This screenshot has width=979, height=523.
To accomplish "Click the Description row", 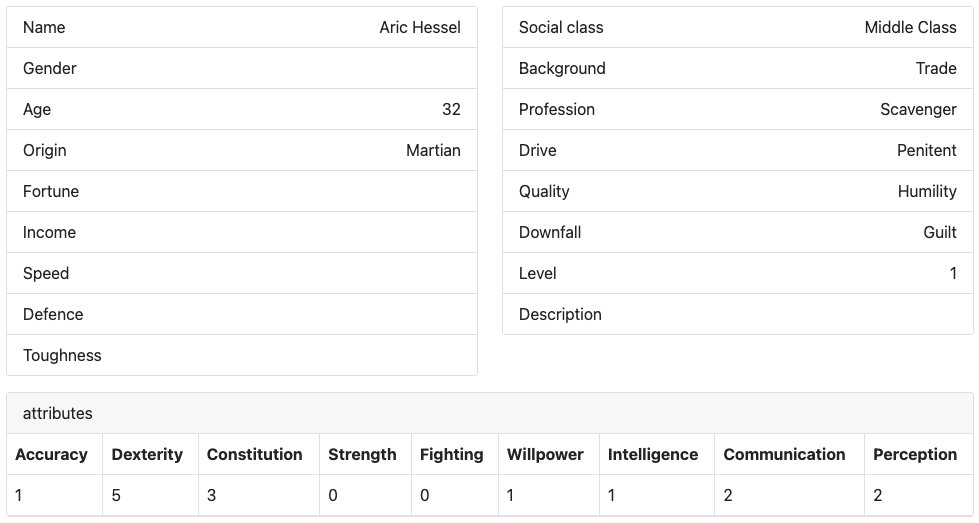I will pyautogui.click(x=737, y=314).
